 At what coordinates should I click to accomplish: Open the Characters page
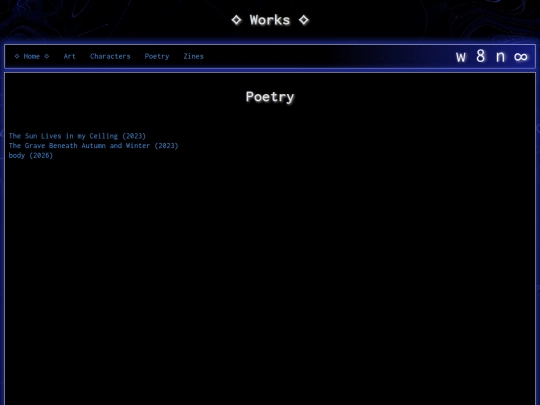(110, 56)
